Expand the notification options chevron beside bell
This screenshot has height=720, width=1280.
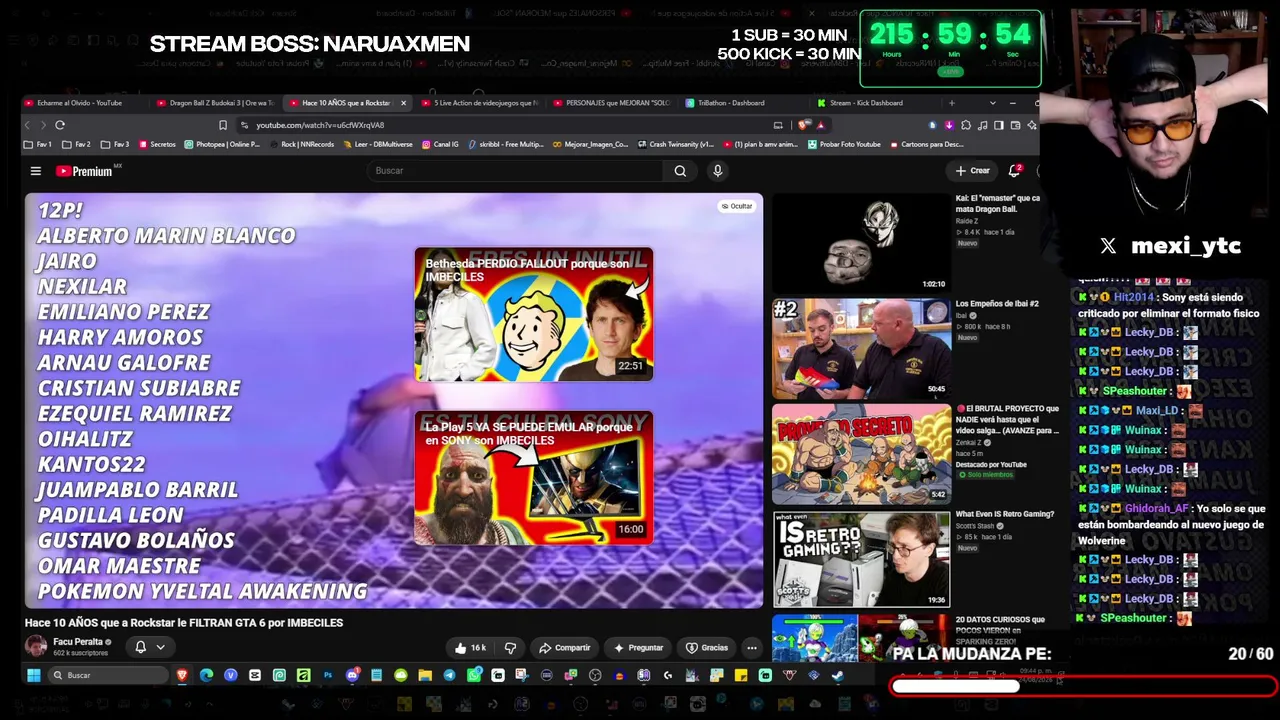[x=160, y=647]
